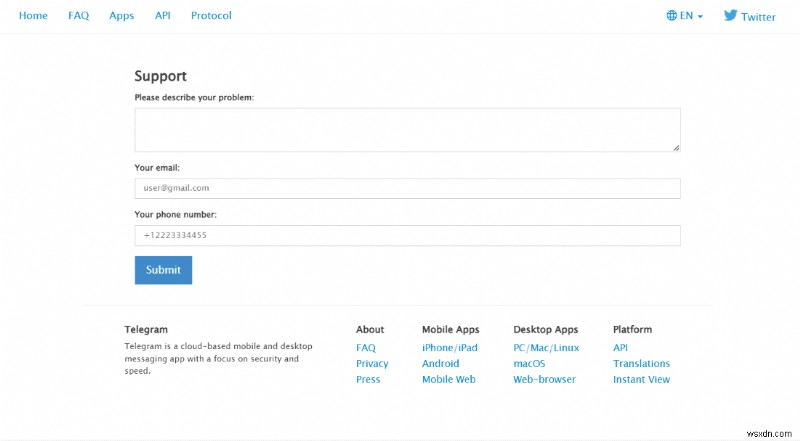
Task: Click the About footer heading
Action: (x=370, y=330)
